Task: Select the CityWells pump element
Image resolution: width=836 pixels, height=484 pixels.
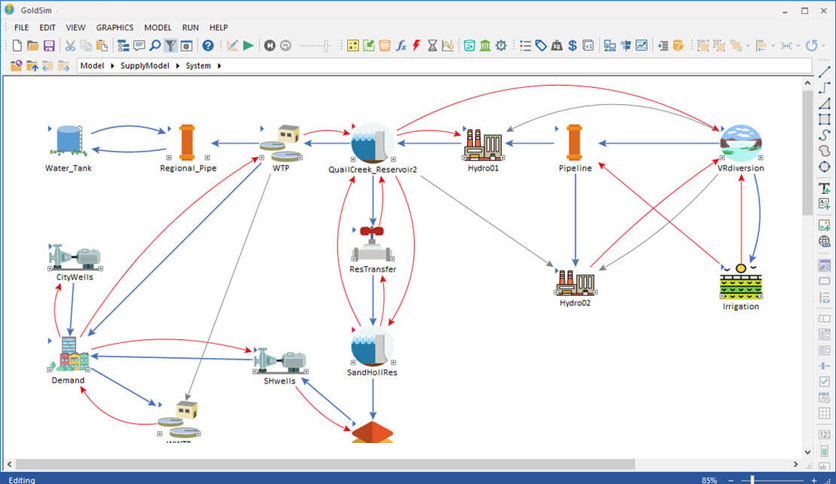Action: (x=75, y=258)
